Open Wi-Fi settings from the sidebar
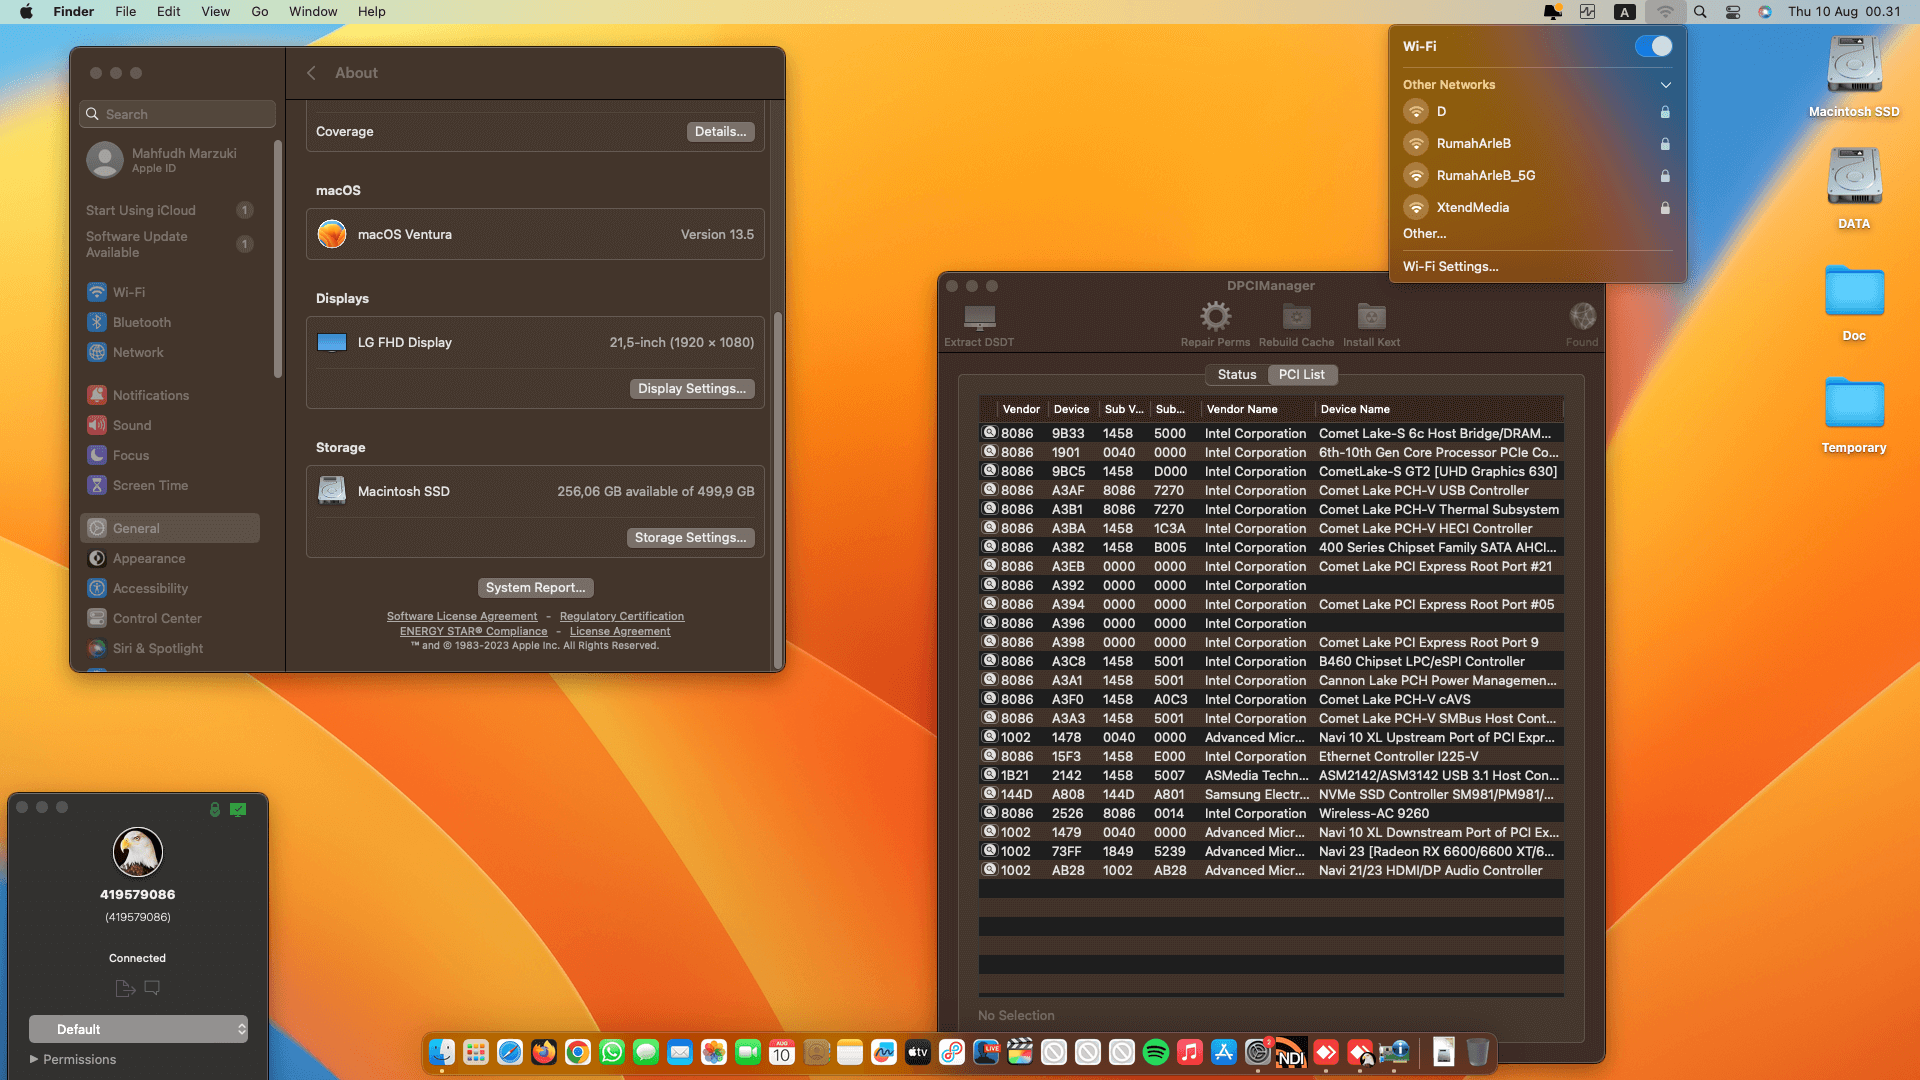Screen dimensions: 1920x1080 (128, 292)
